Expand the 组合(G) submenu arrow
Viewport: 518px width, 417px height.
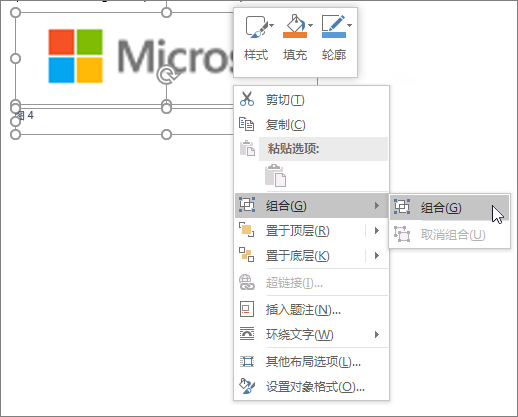pos(377,205)
